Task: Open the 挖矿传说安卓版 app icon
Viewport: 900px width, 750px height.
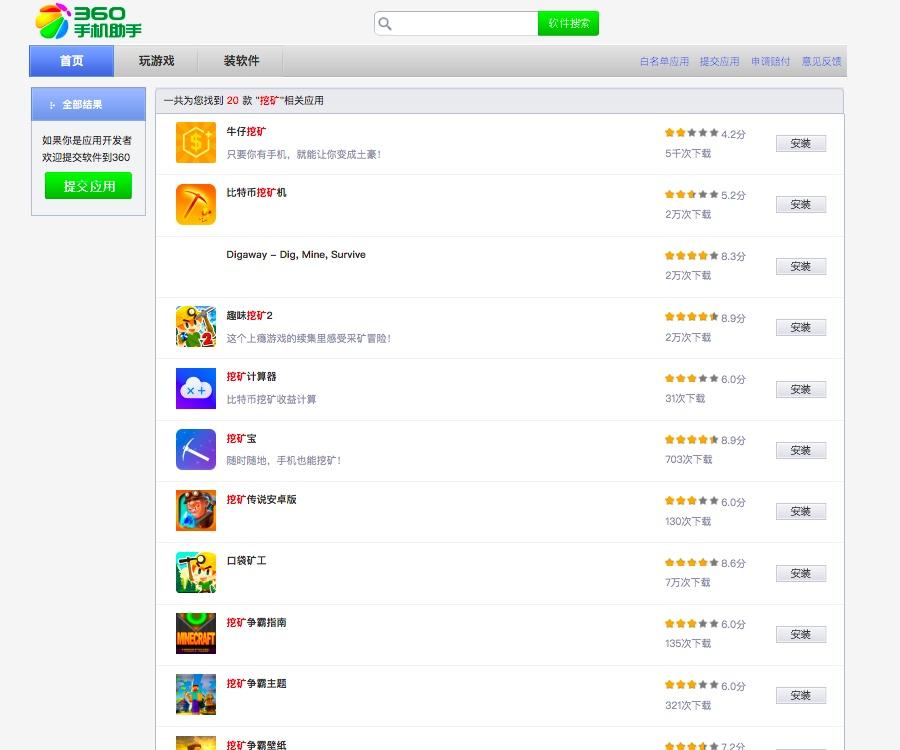Action: pyautogui.click(x=196, y=510)
